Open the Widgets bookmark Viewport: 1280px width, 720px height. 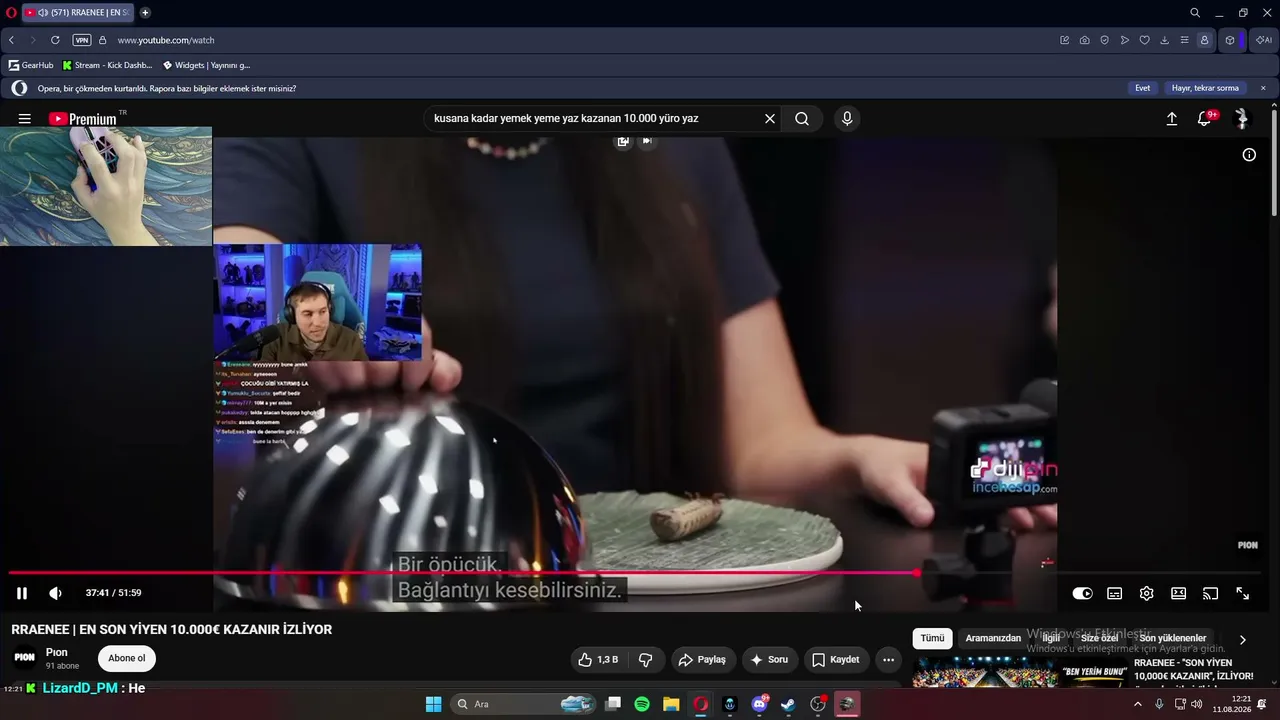[206, 65]
